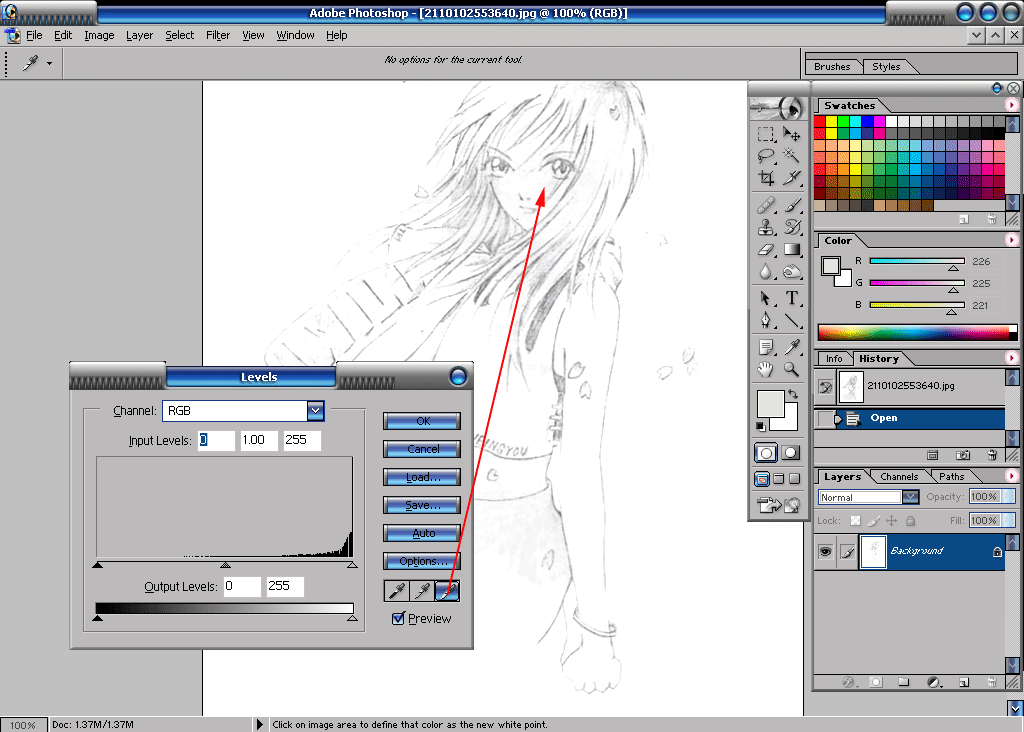Select the Hand tool
The width and height of the screenshot is (1024, 732).
click(x=766, y=370)
